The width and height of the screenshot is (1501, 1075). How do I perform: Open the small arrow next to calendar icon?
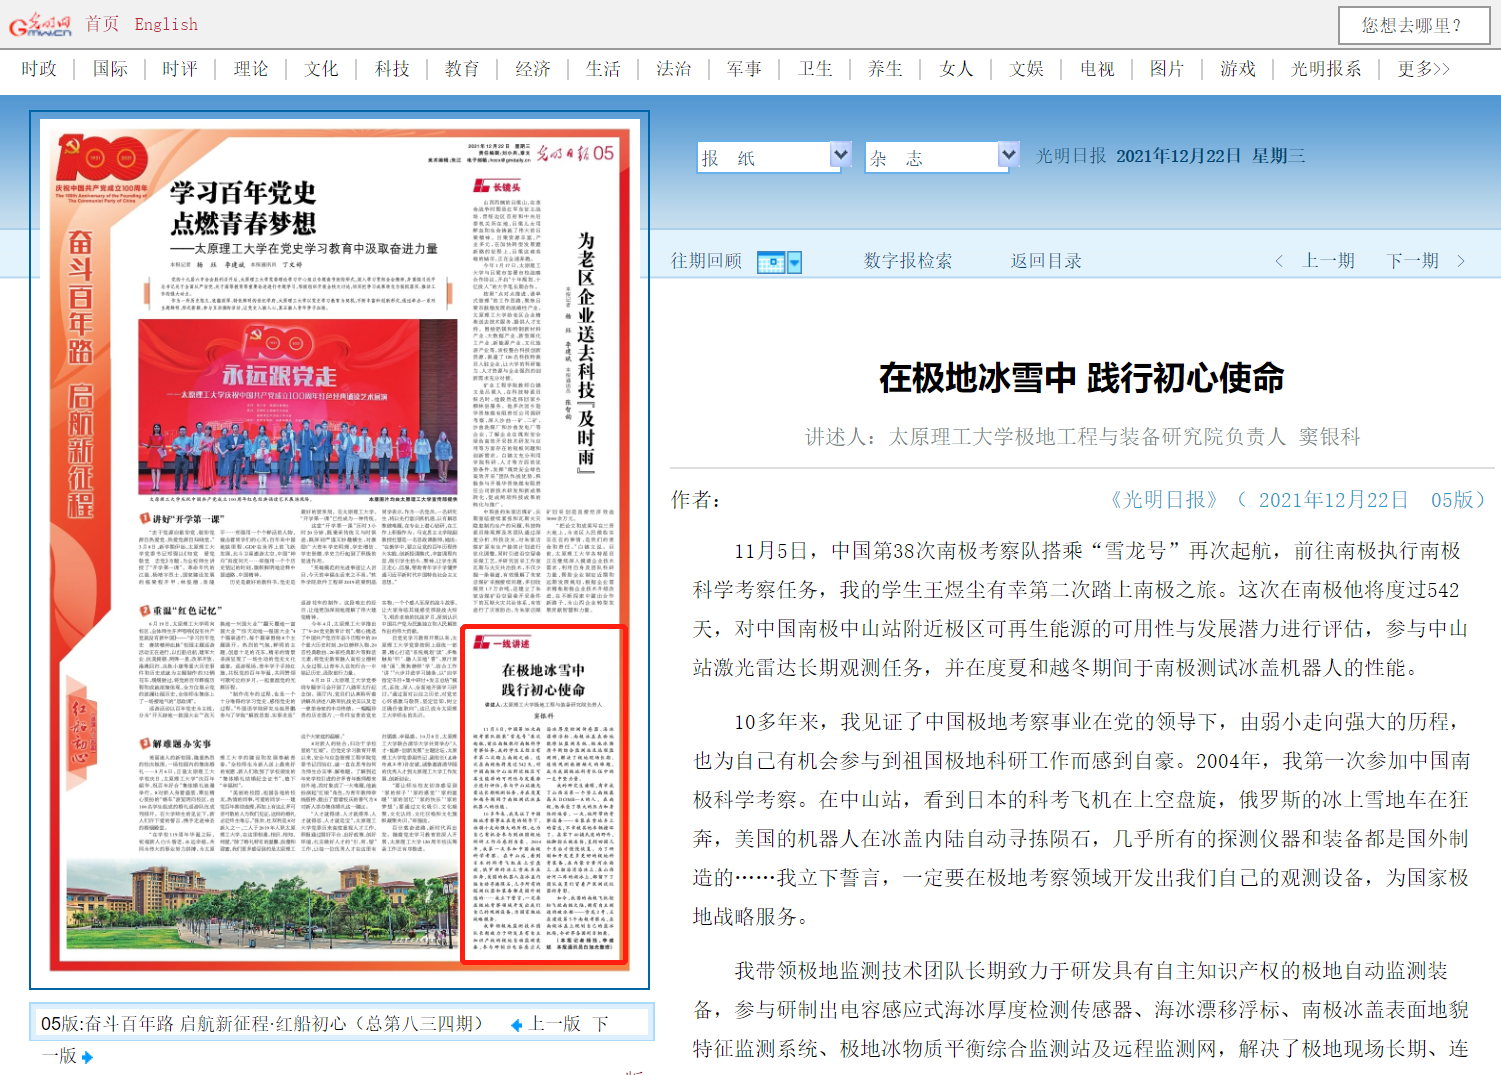point(795,263)
